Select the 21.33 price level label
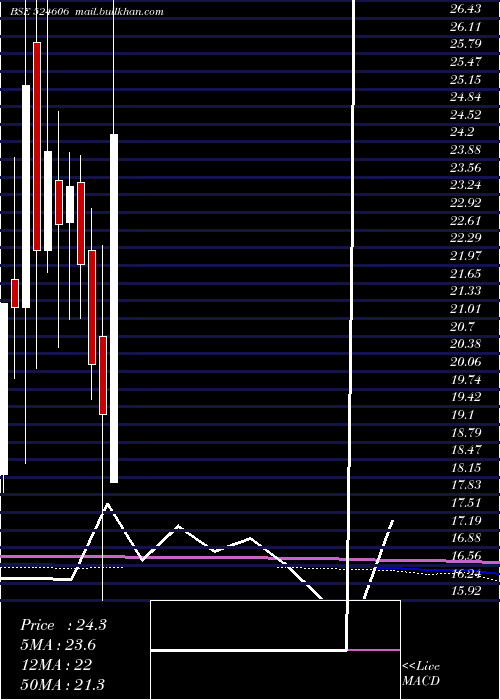This screenshot has height=700, width=500. [465, 292]
